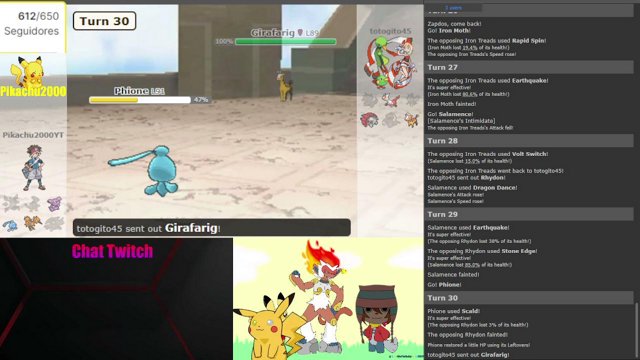Click 'Salamence used Earthquake!' log line
Screen dimensions: 640x360
click(x=468, y=228)
